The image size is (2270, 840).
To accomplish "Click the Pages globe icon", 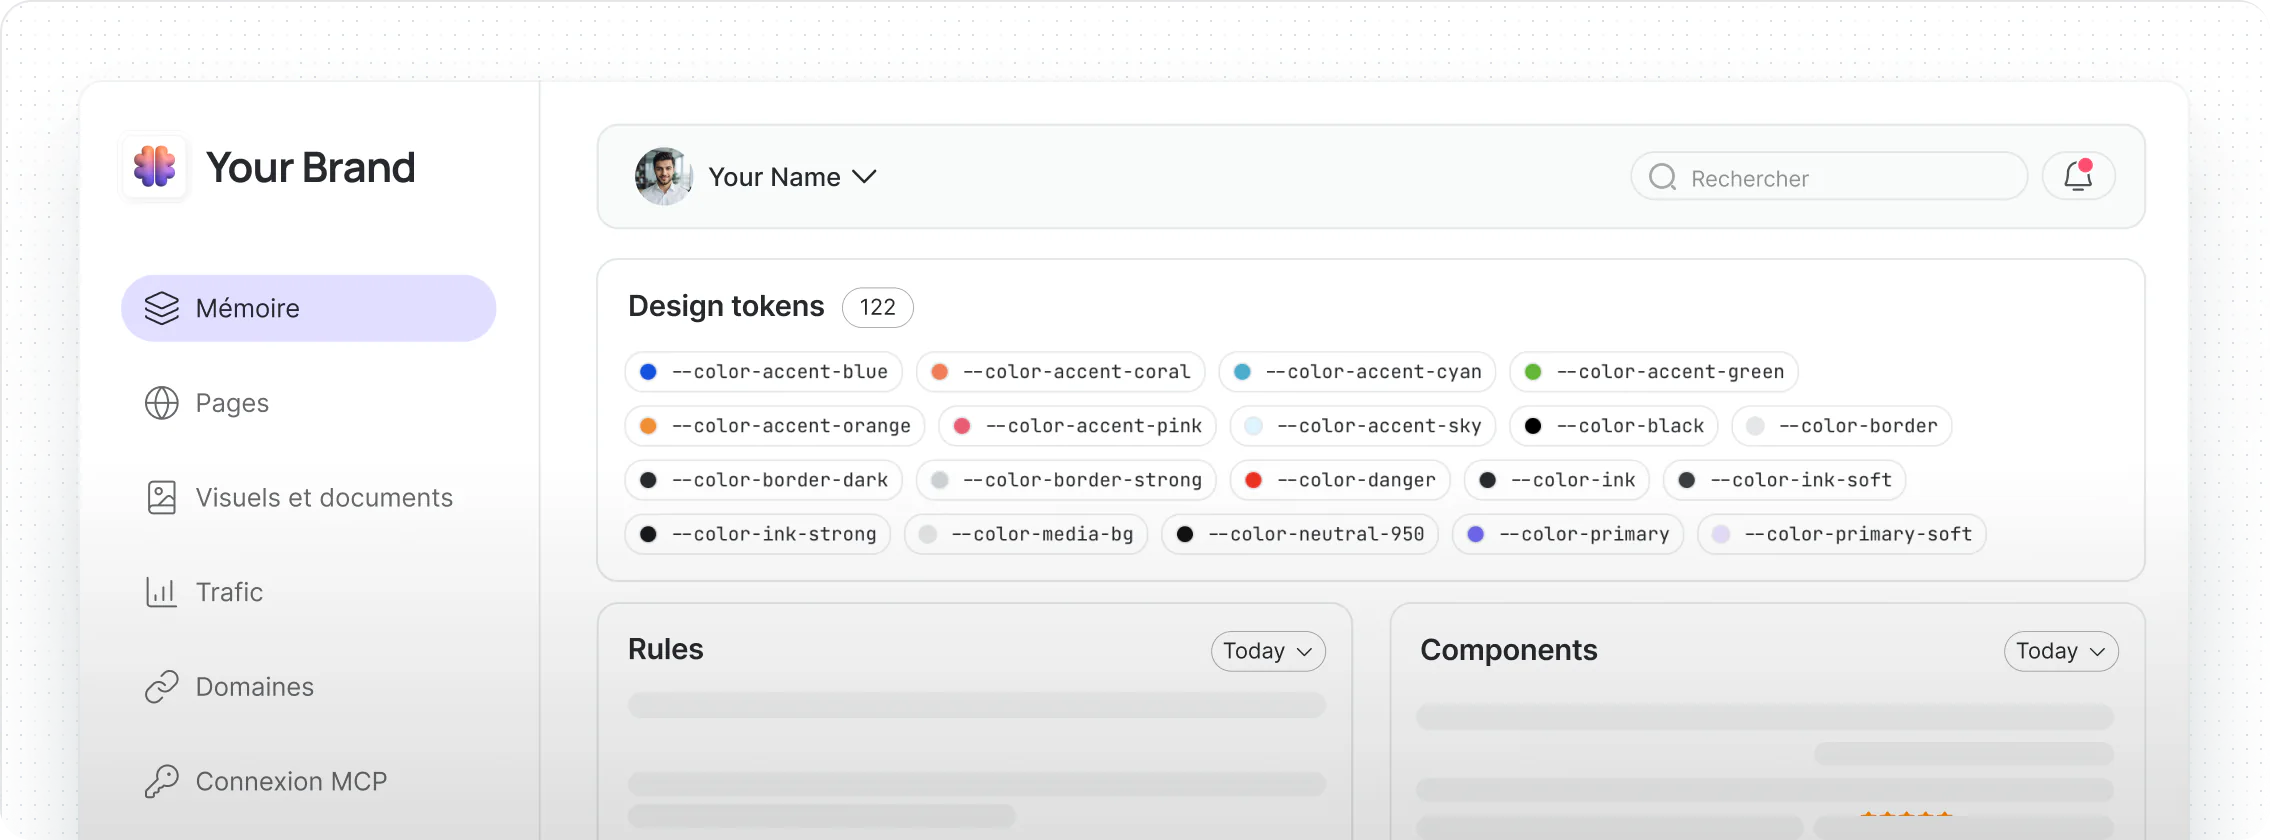I will point(162,403).
